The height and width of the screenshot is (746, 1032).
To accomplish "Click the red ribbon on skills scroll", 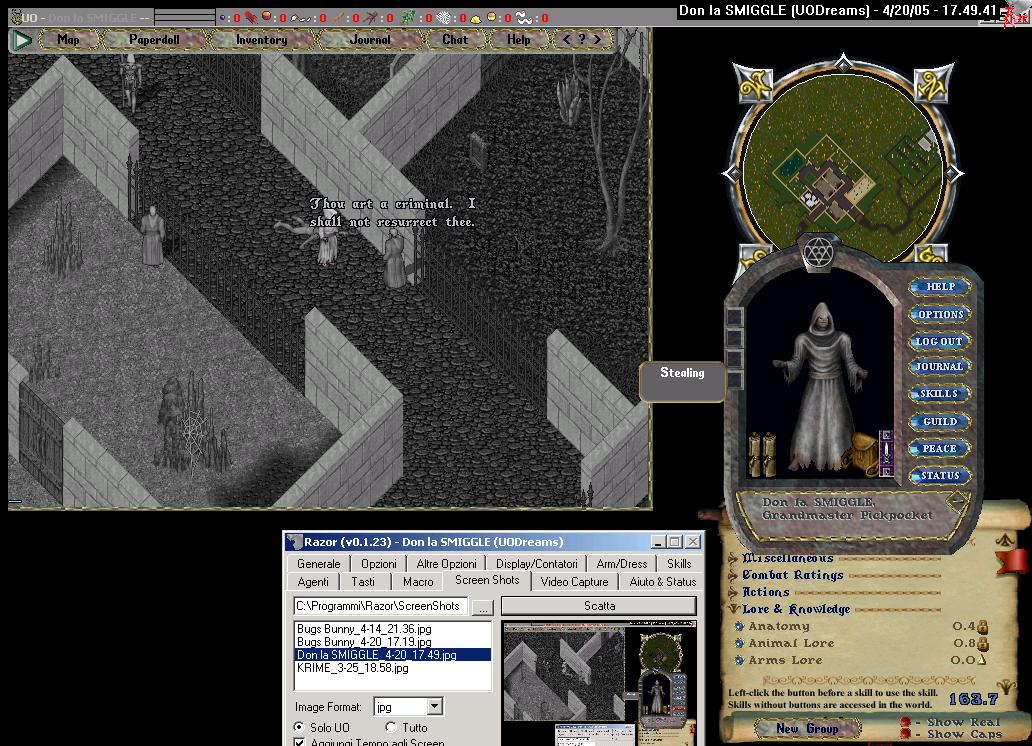I will [1012, 561].
